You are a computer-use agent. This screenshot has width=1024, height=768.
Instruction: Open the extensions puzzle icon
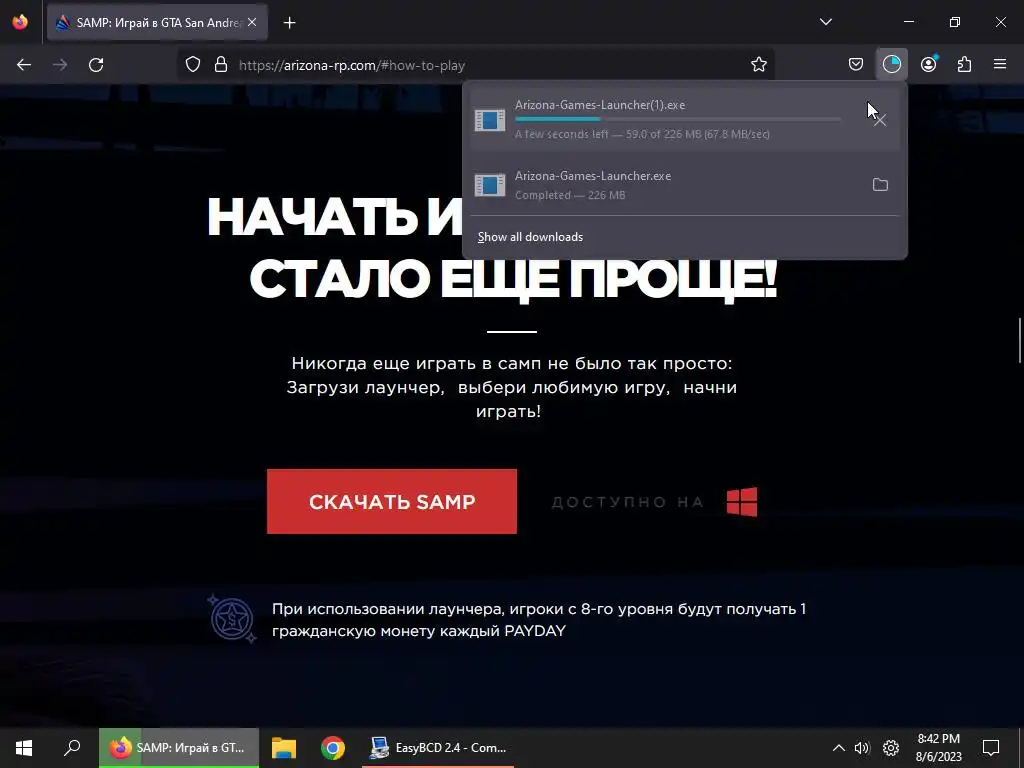click(964, 65)
